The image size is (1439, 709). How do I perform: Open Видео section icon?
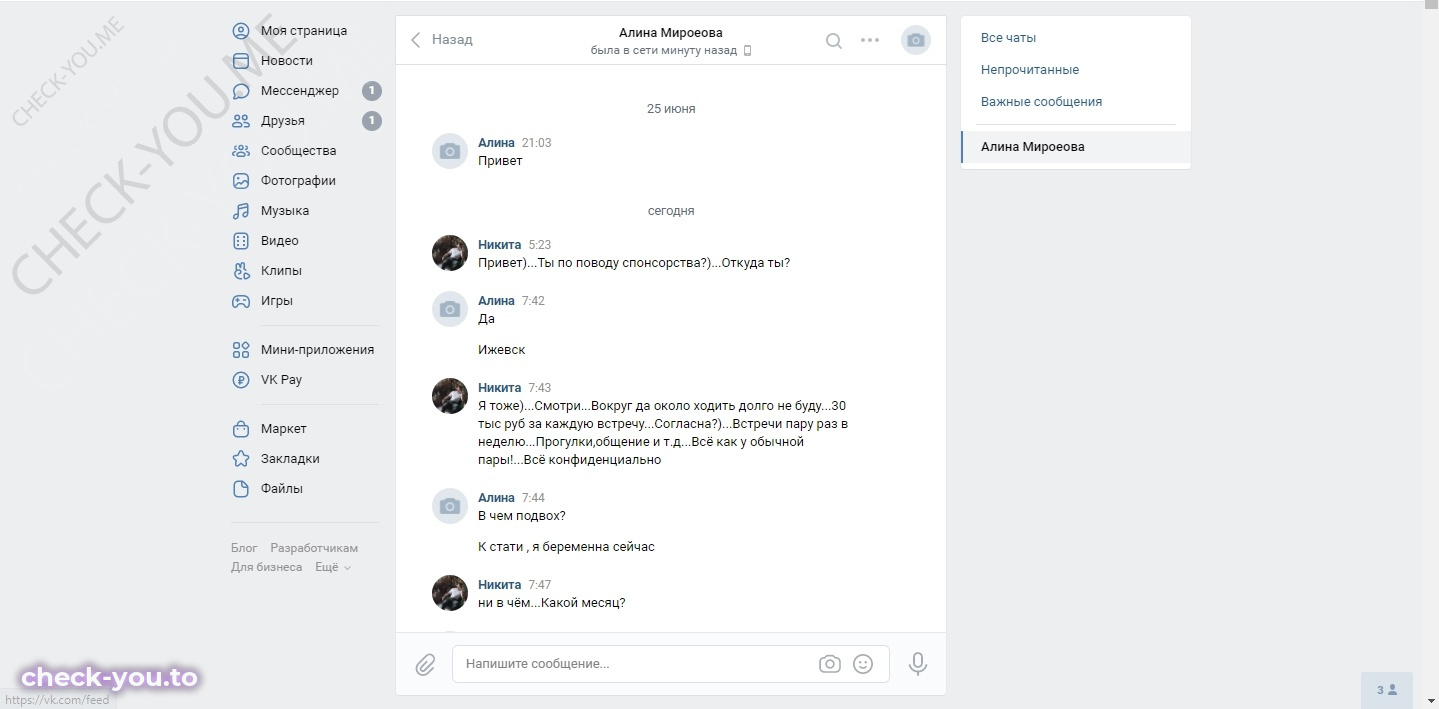pyautogui.click(x=241, y=241)
